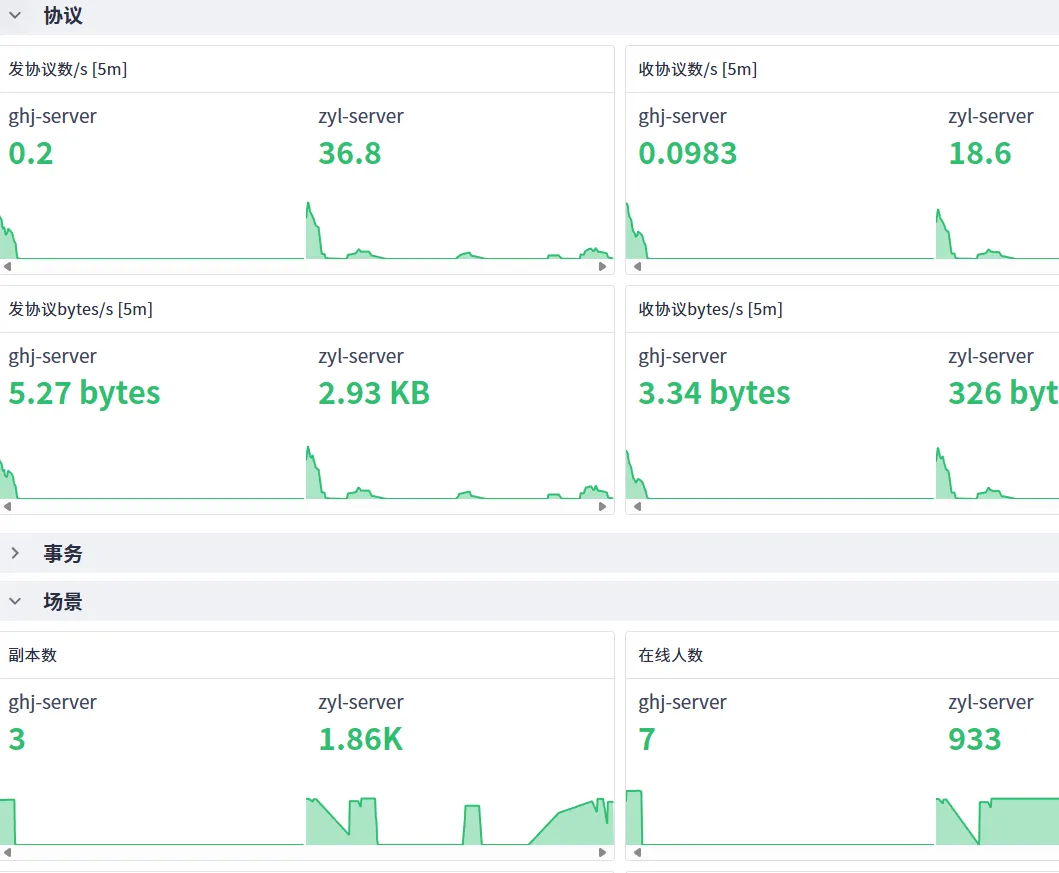Click ghj-server 5.27 bytes stat value

(x=84, y=393)
